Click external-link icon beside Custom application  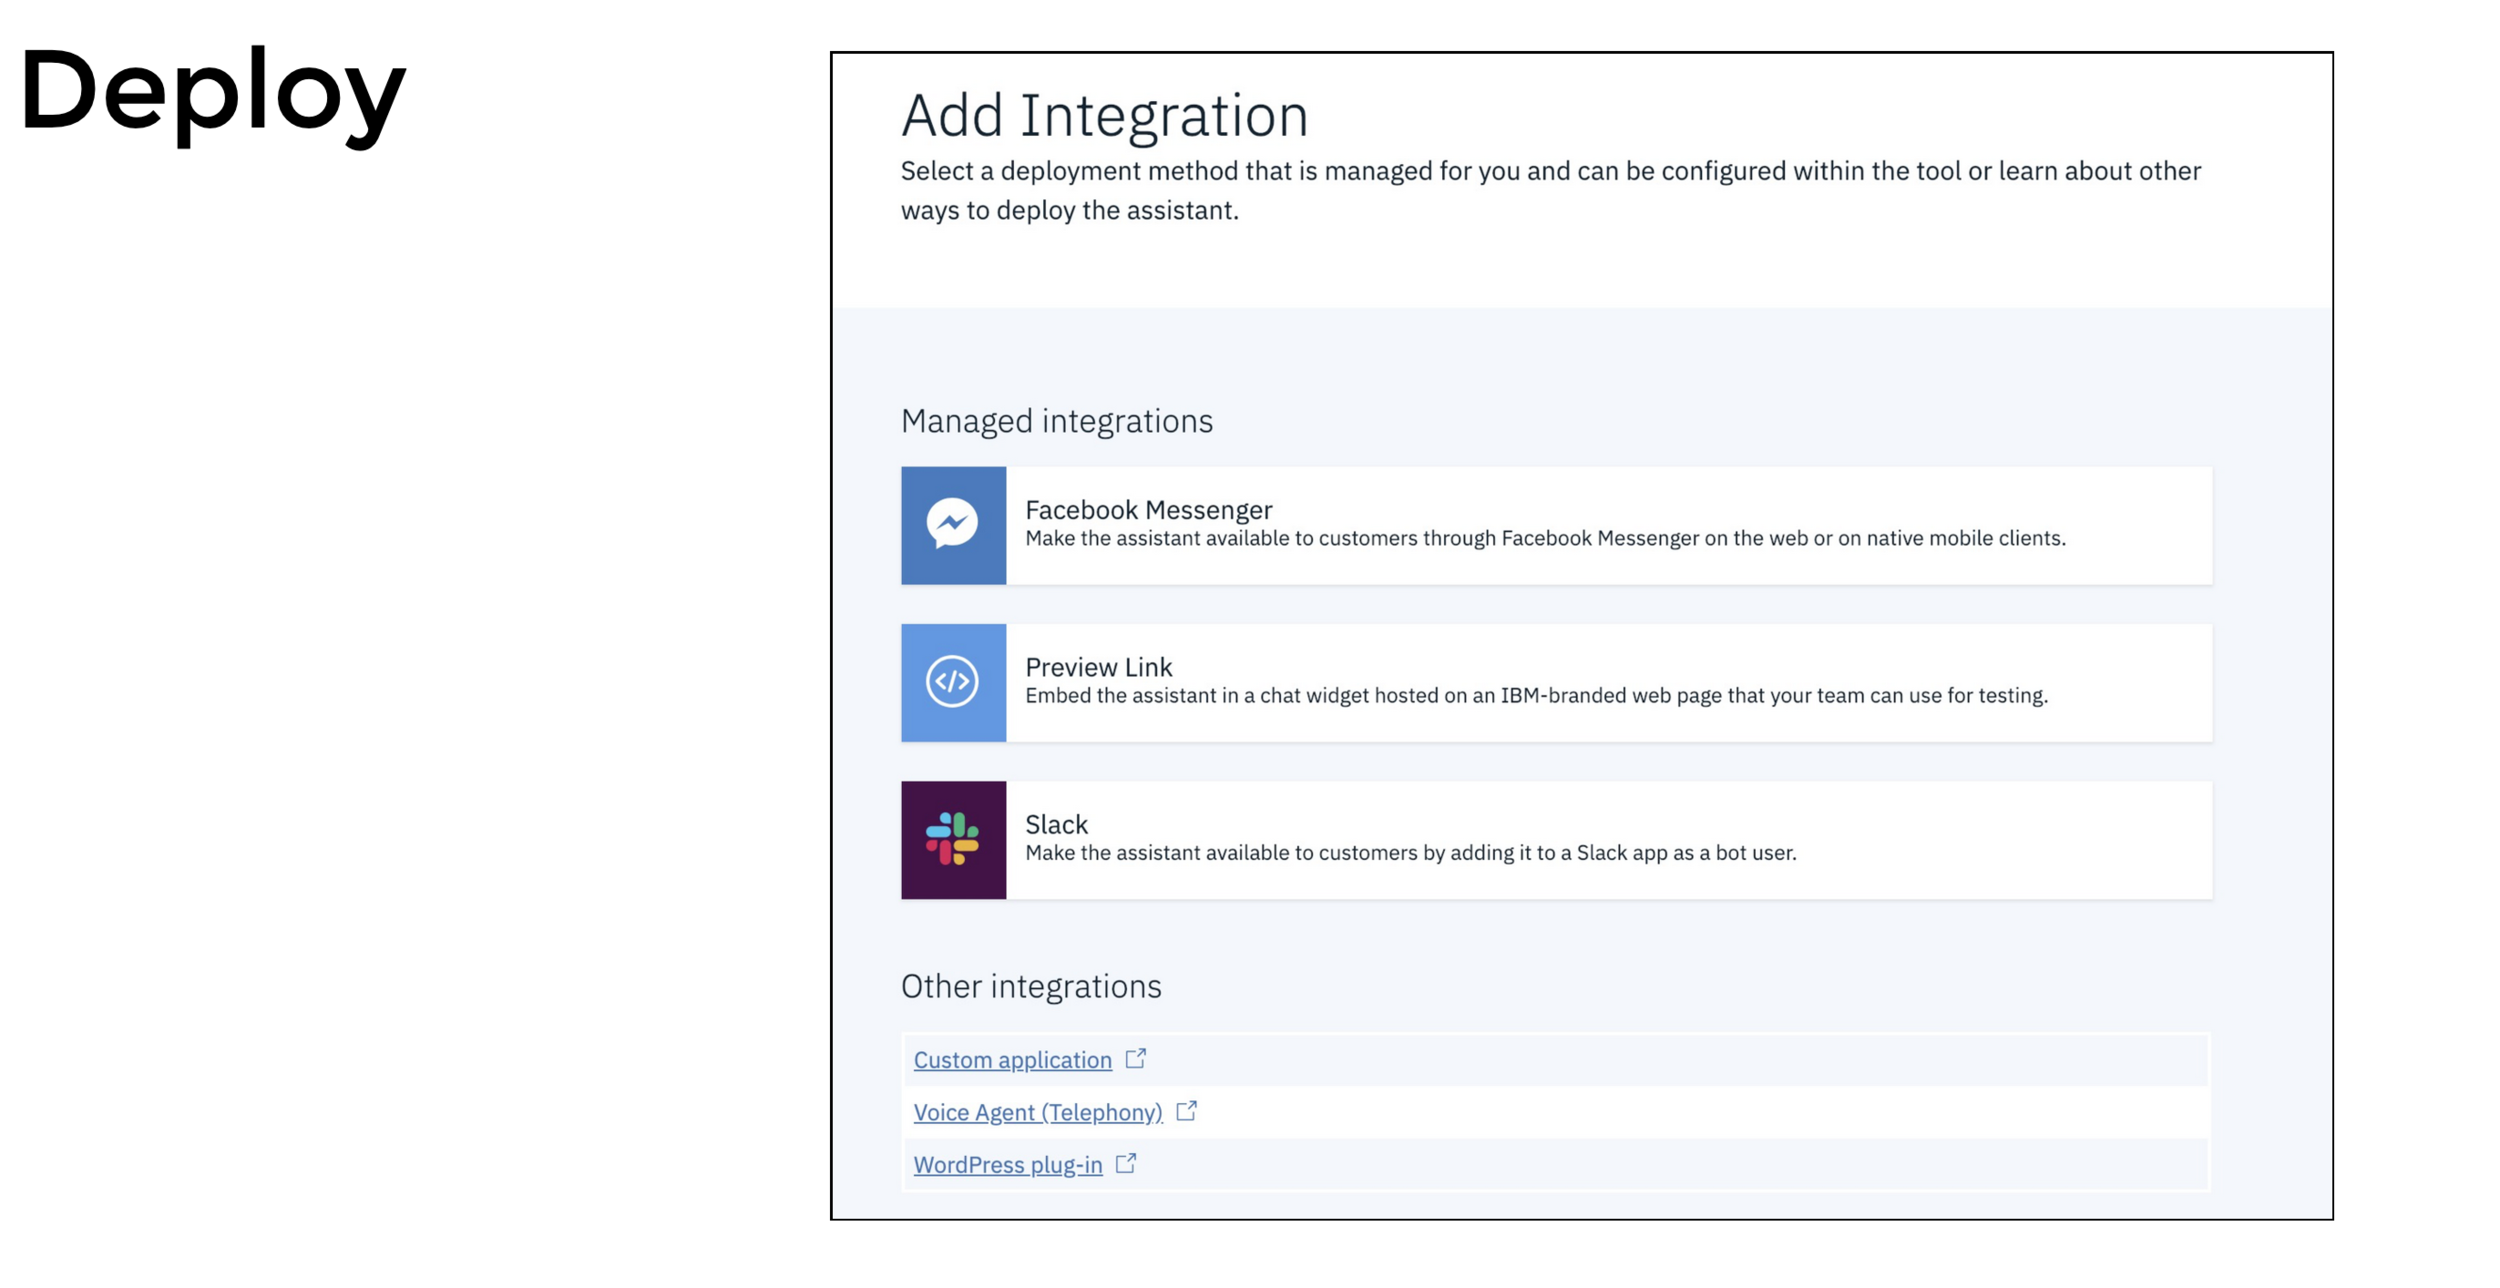(1135, 1059)
